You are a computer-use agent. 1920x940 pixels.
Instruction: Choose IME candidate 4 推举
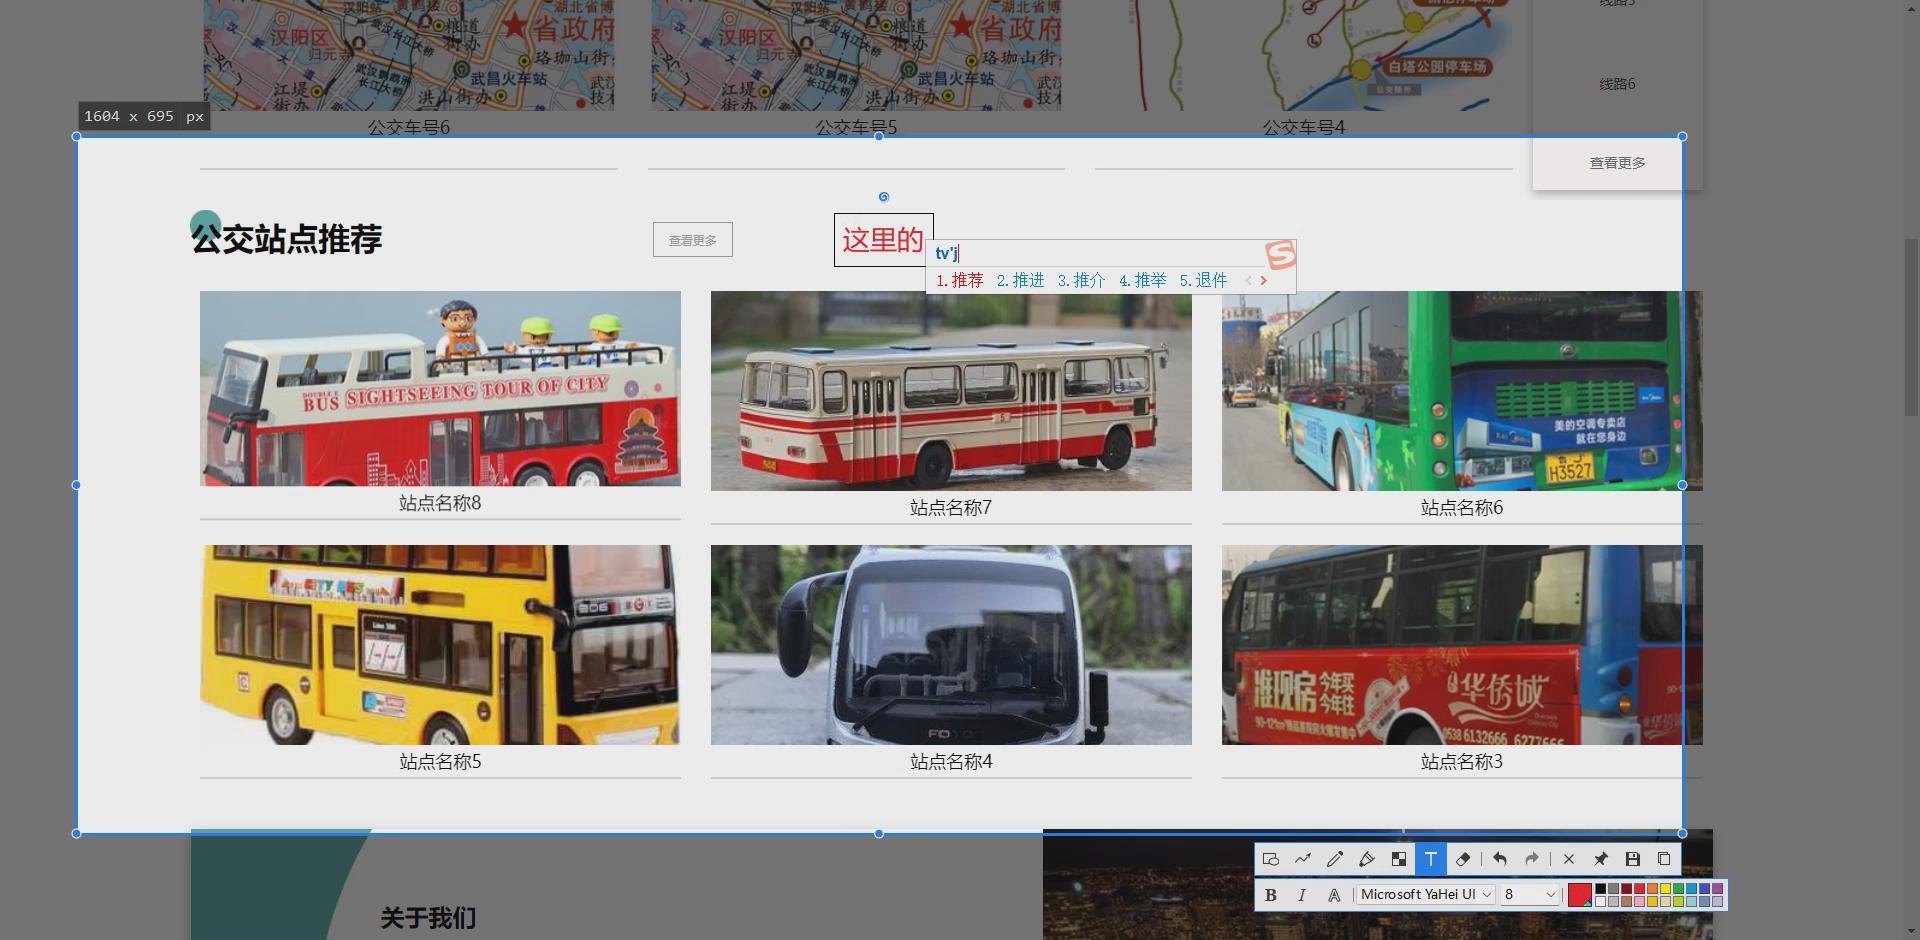[x=1143, y=280]
